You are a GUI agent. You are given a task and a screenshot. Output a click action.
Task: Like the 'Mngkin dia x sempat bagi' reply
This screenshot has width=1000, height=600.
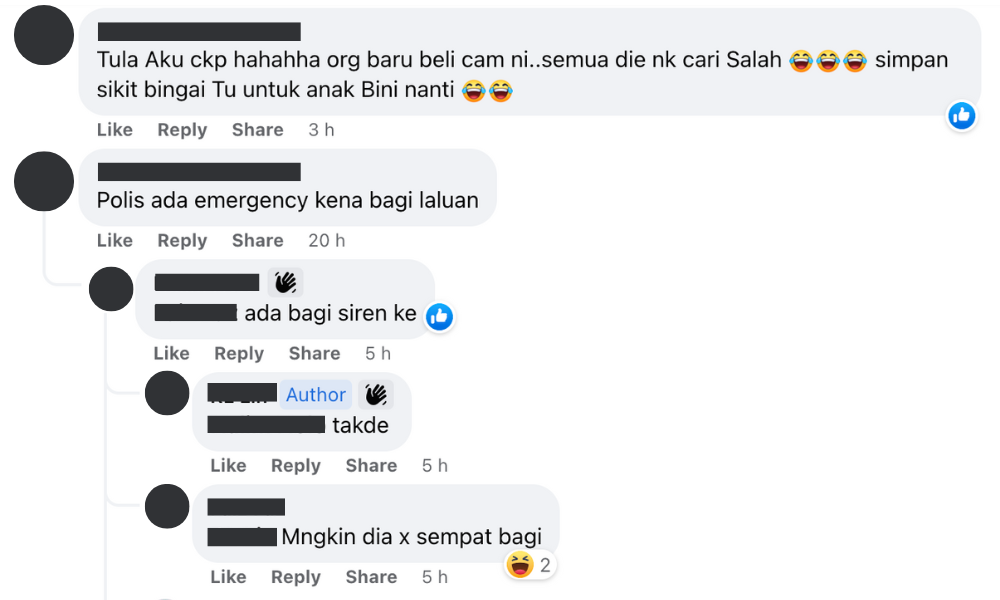228,577
